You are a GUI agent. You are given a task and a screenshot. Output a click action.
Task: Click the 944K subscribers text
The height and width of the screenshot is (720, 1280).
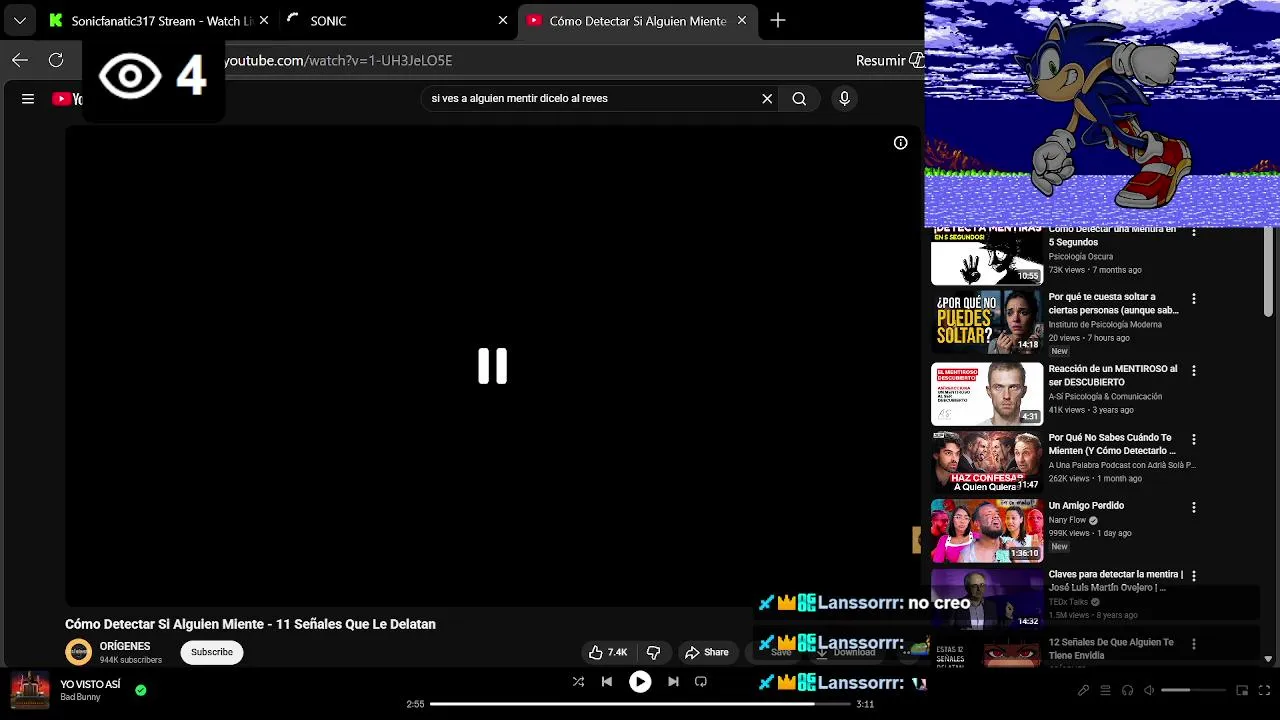pos(130,660)
